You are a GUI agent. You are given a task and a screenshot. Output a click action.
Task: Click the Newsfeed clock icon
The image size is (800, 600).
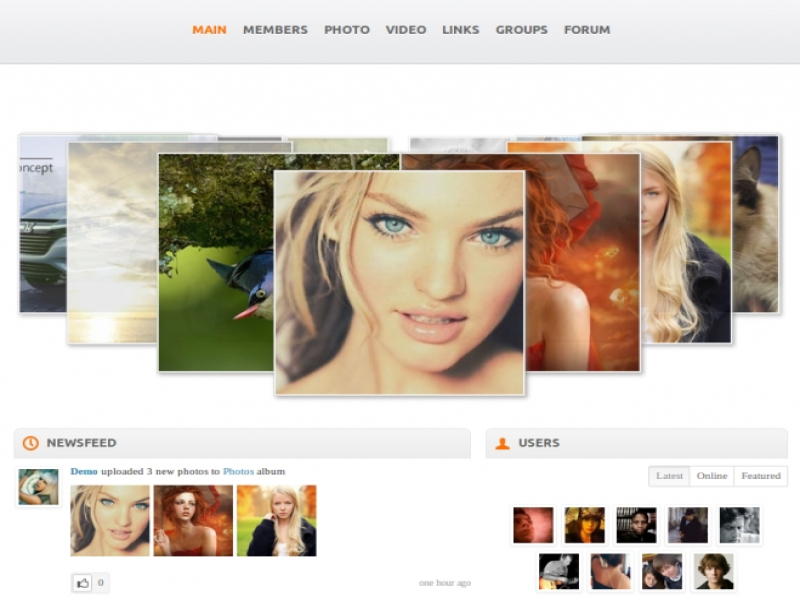tap(31, 443)
